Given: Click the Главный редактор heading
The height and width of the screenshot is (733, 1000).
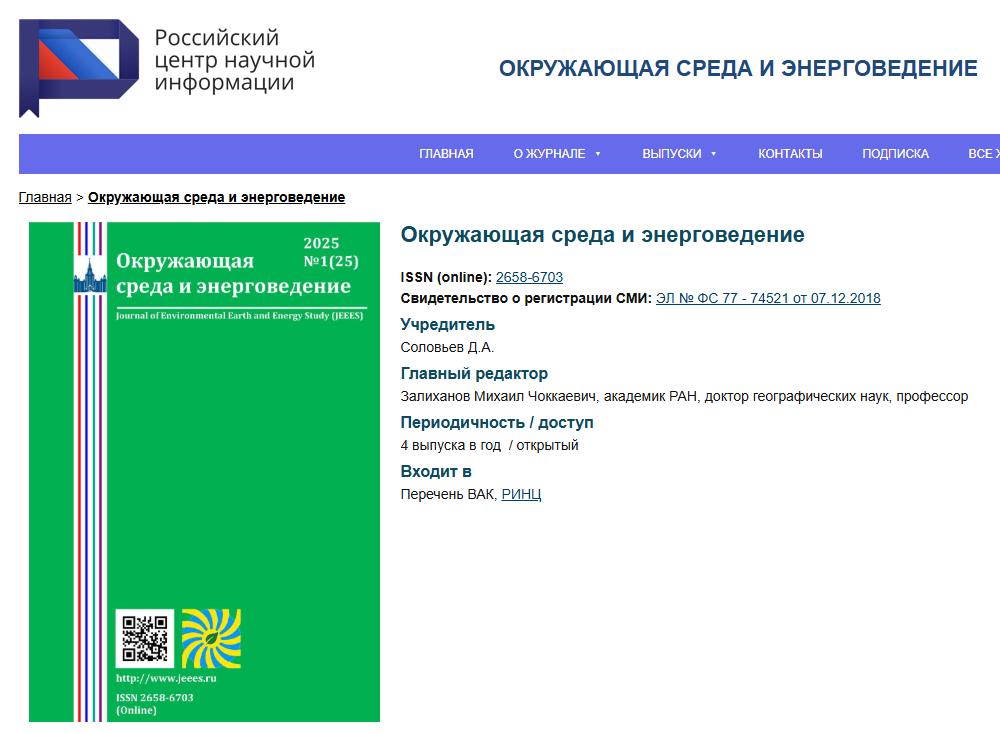Looking at the screenshot, I should click(x=474, y=373).
